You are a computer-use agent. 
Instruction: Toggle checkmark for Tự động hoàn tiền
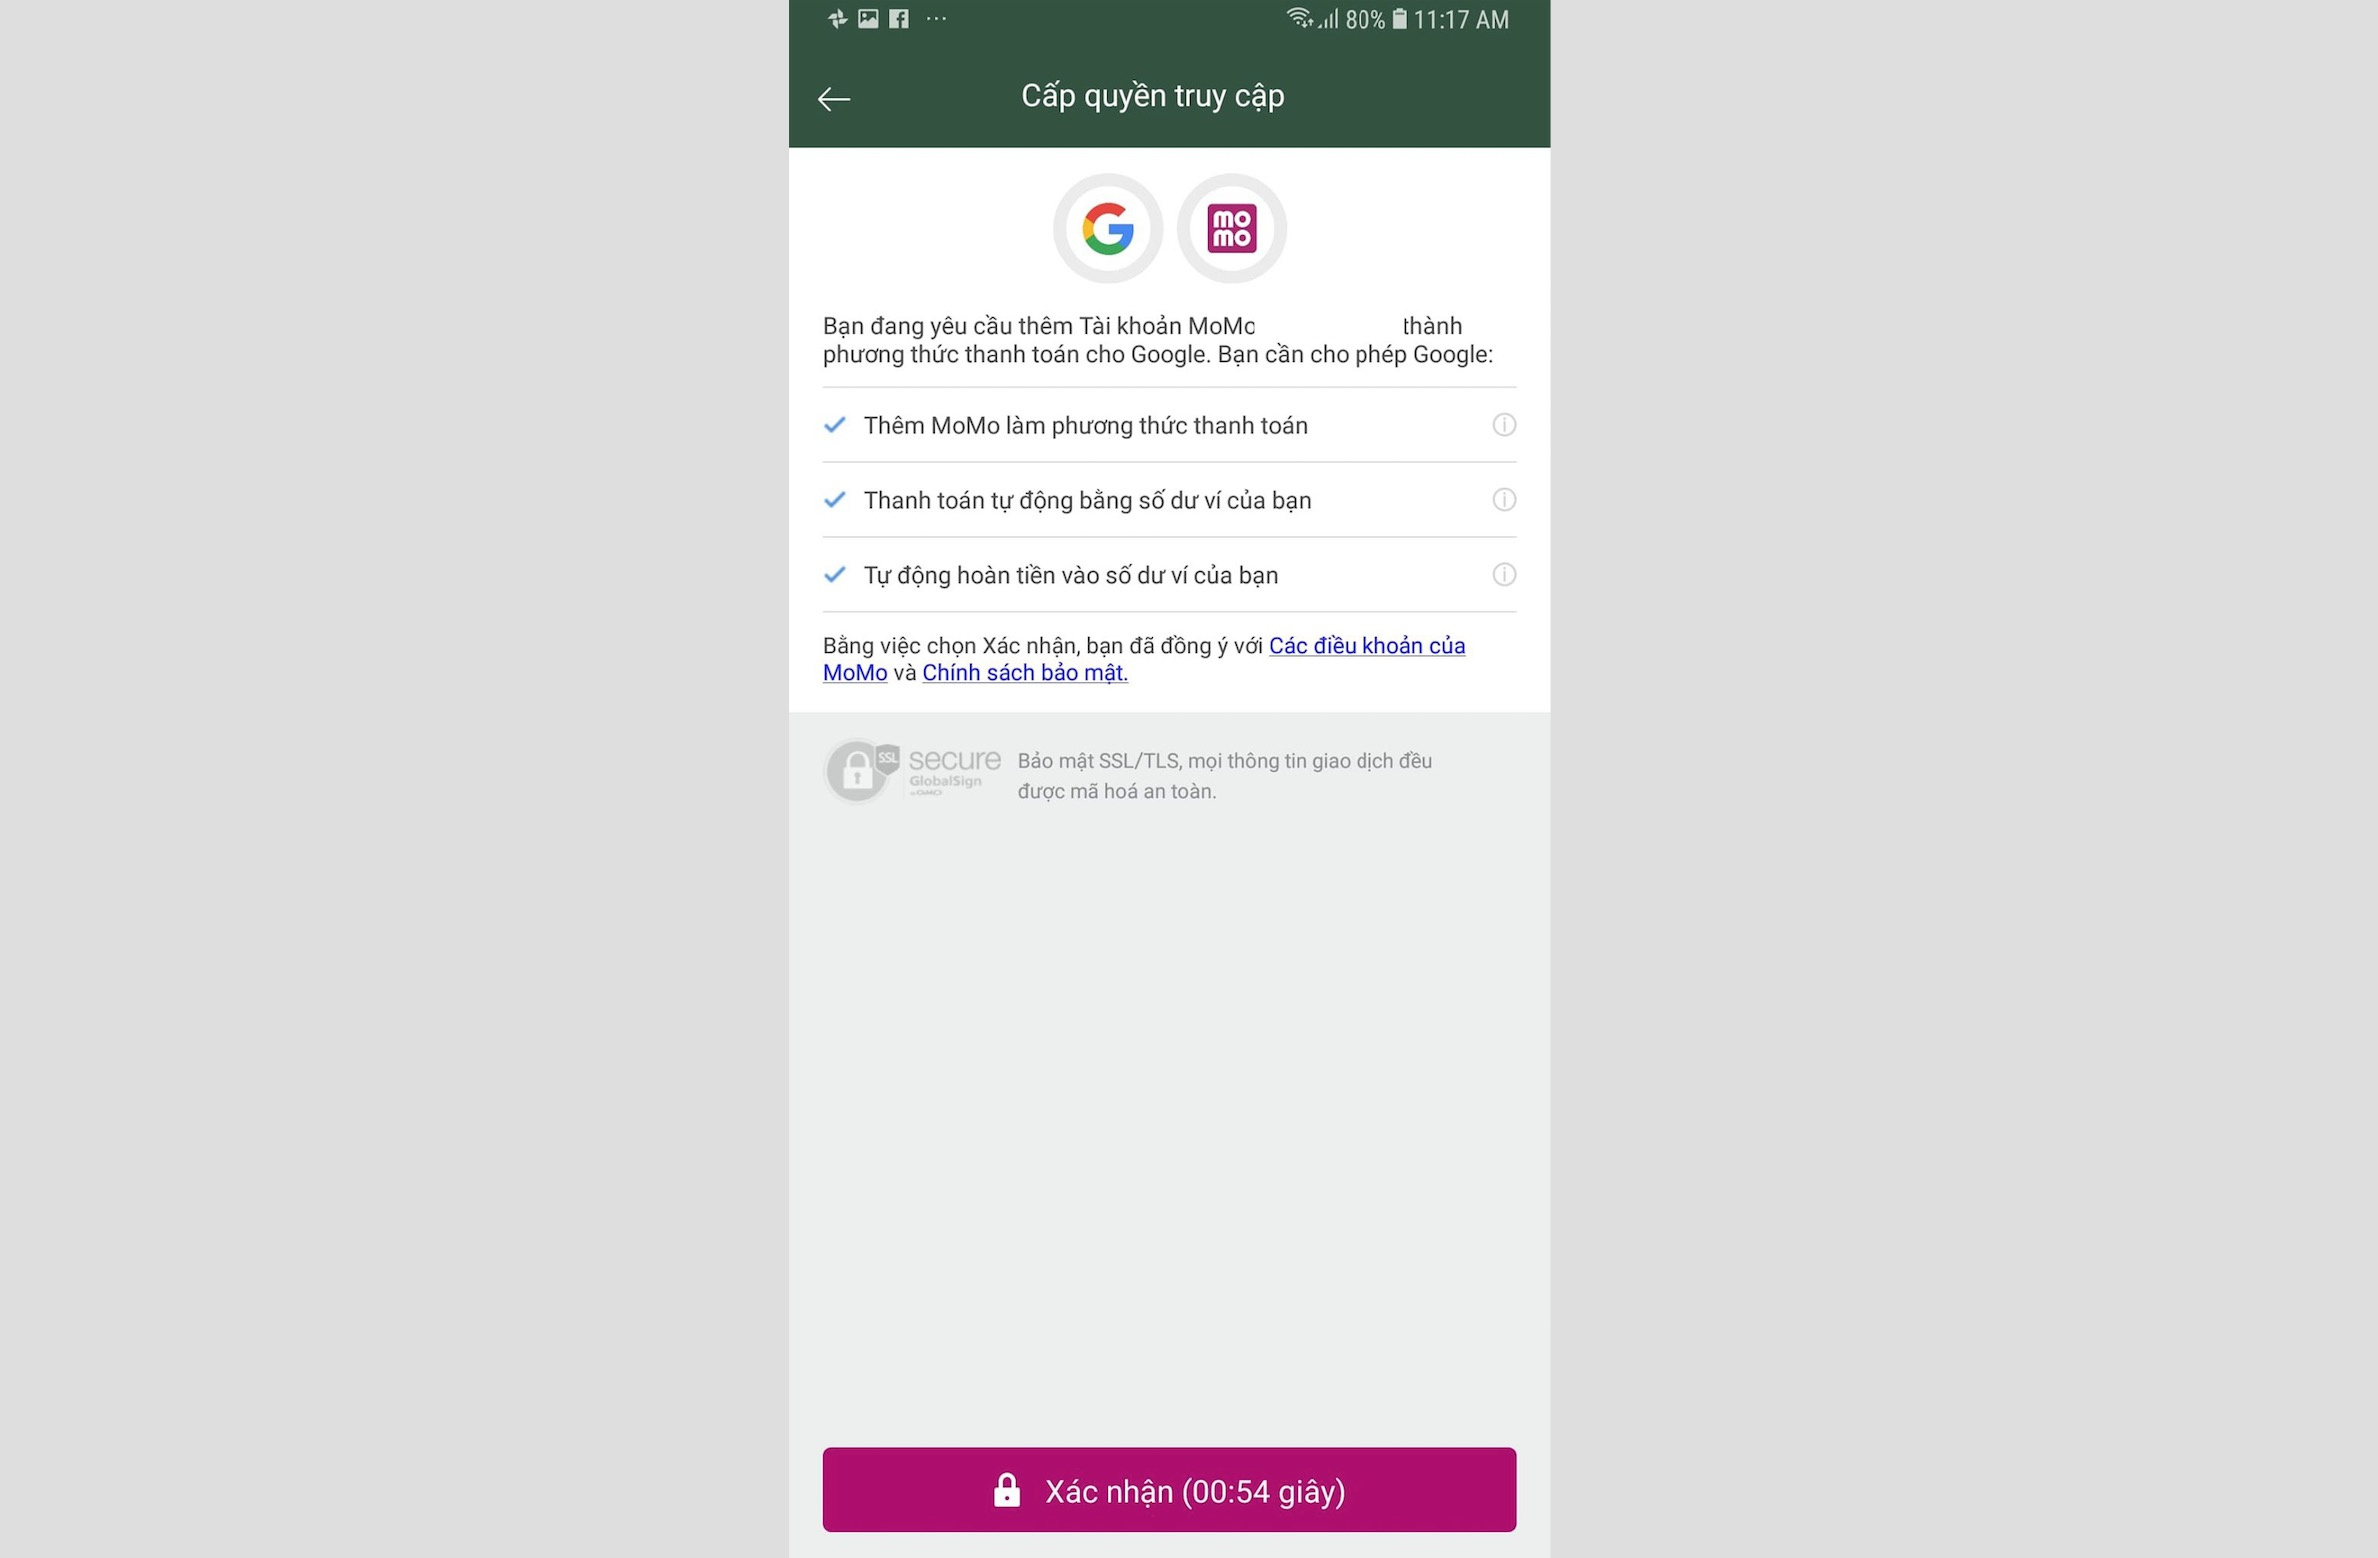click(x=835, y=575)
